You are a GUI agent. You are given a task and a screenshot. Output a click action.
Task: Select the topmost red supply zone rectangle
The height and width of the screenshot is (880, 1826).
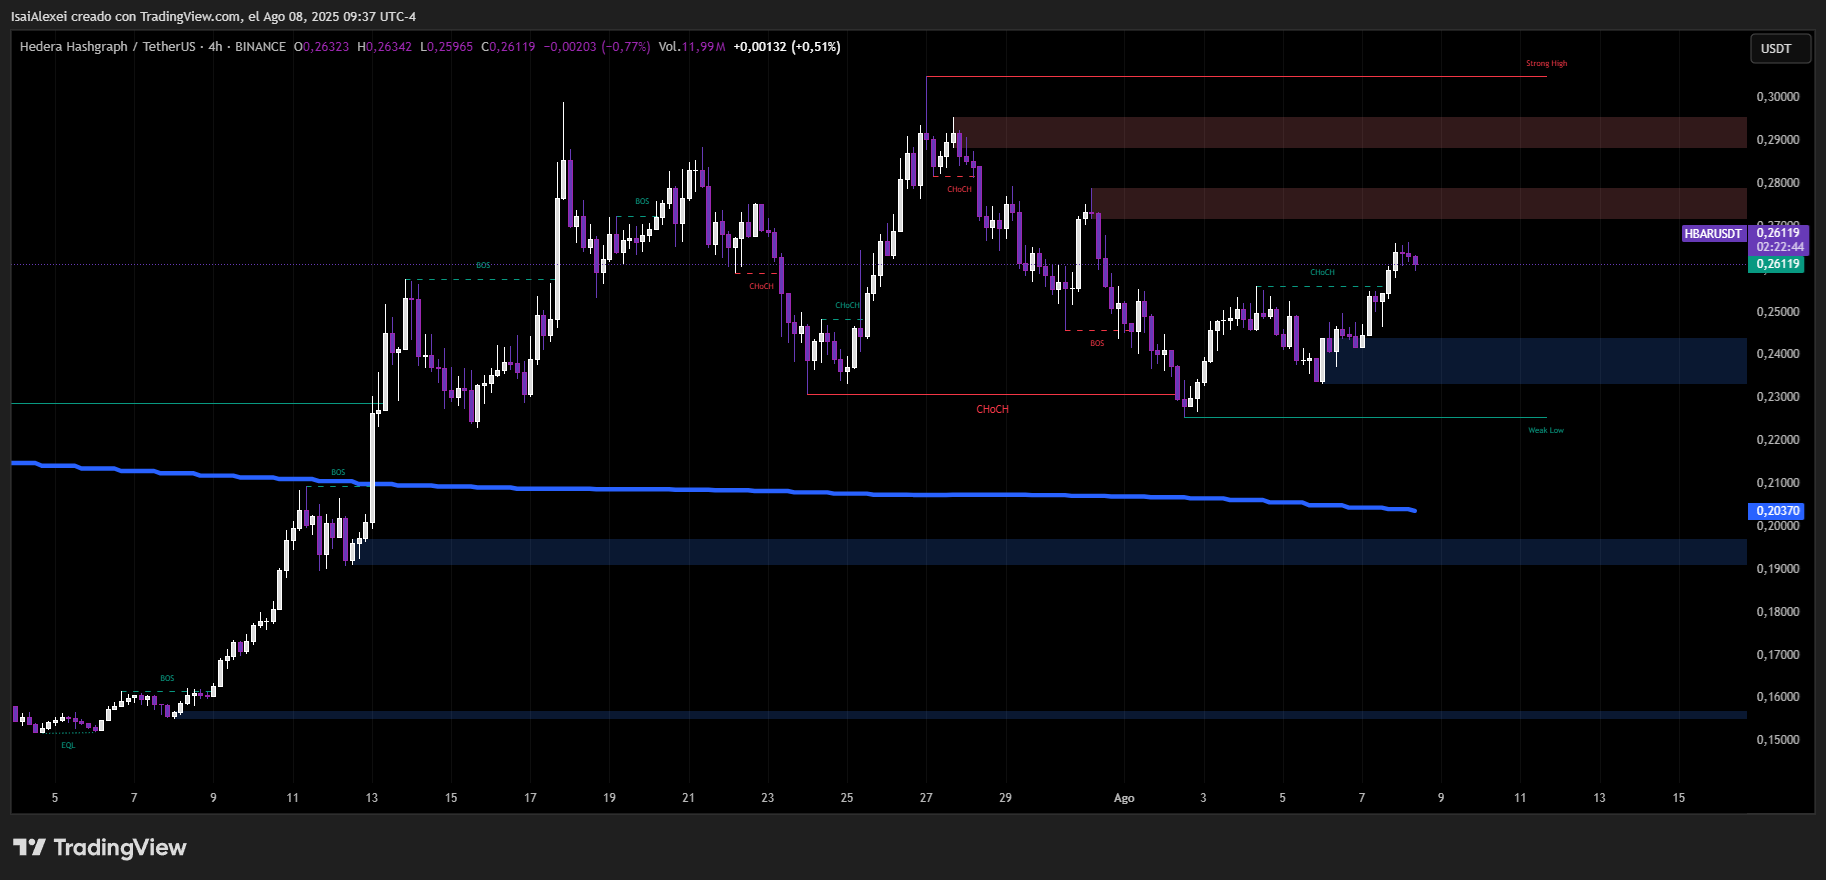(x=1350, y=132)
